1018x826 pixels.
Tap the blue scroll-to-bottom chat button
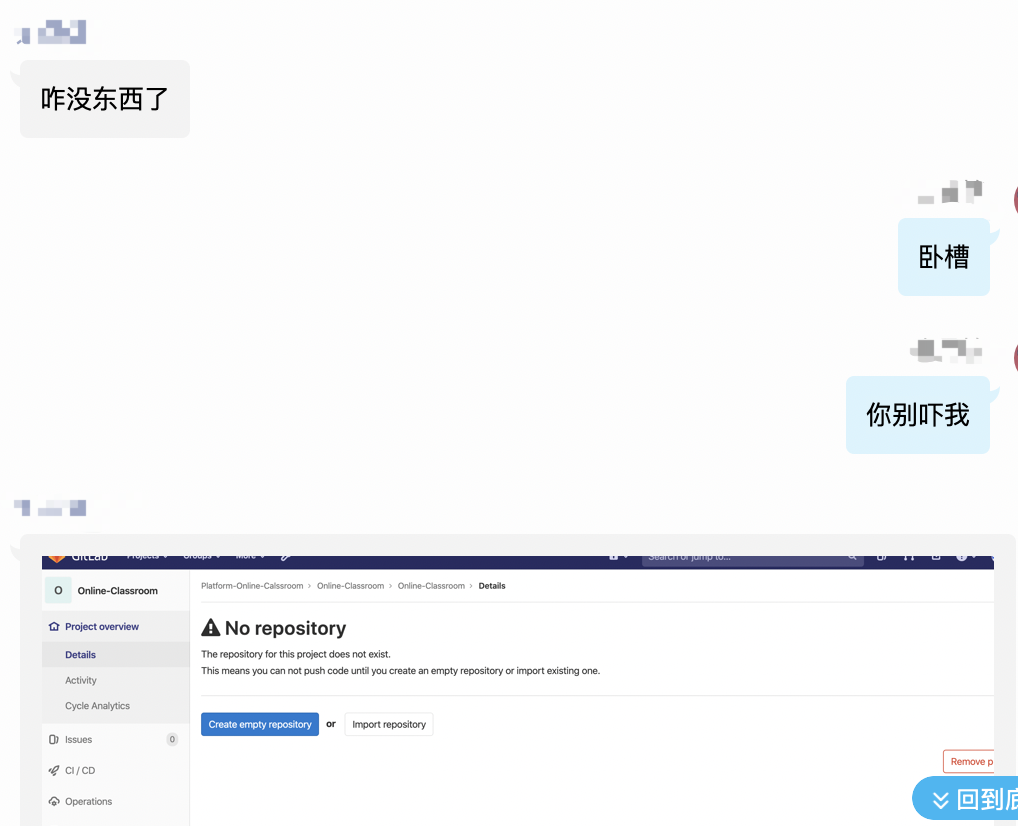965,798
